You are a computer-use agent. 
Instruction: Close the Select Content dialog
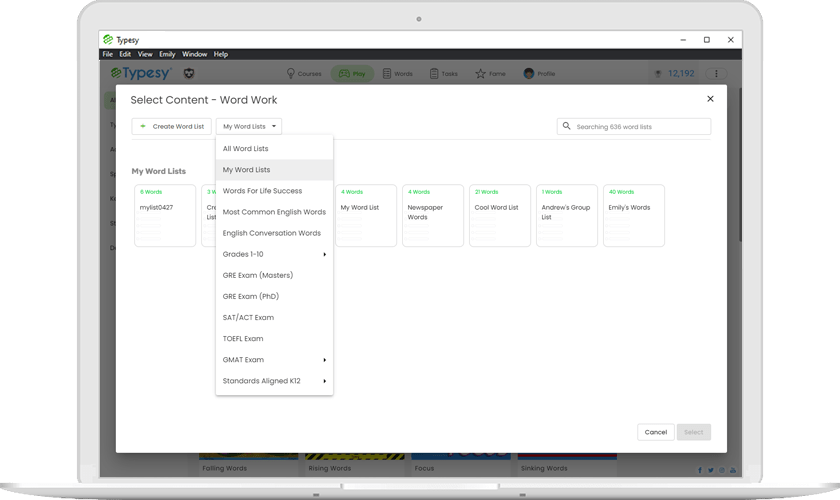pyautogui.click(x=710, y=99)
